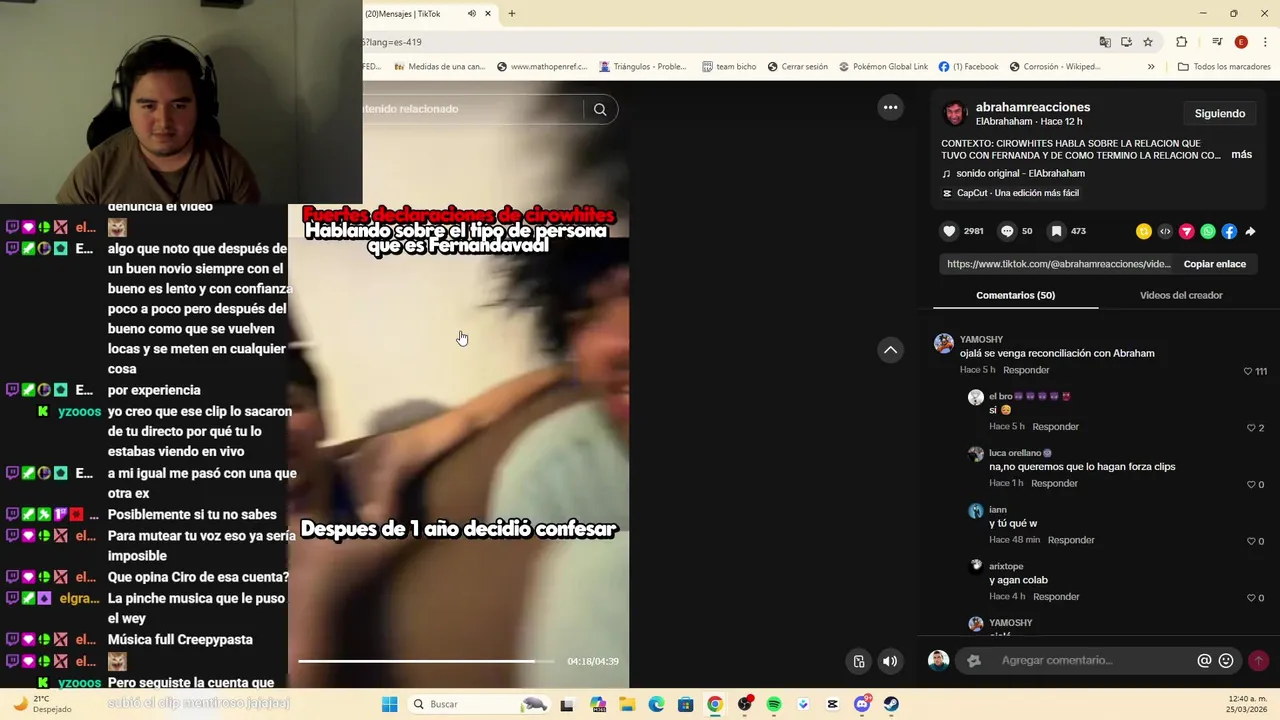This screenshot has height=720, width=1280.
Task: Open File Explorer from the taskbar
Action: [627, 705]
